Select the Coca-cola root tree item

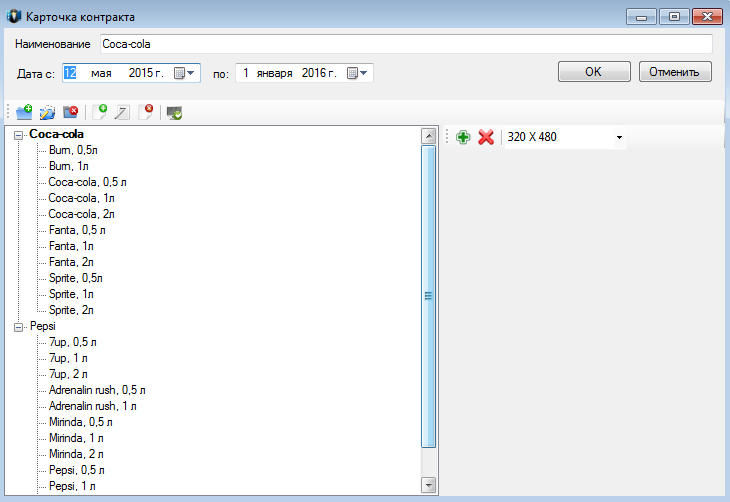tap(56, 134)
